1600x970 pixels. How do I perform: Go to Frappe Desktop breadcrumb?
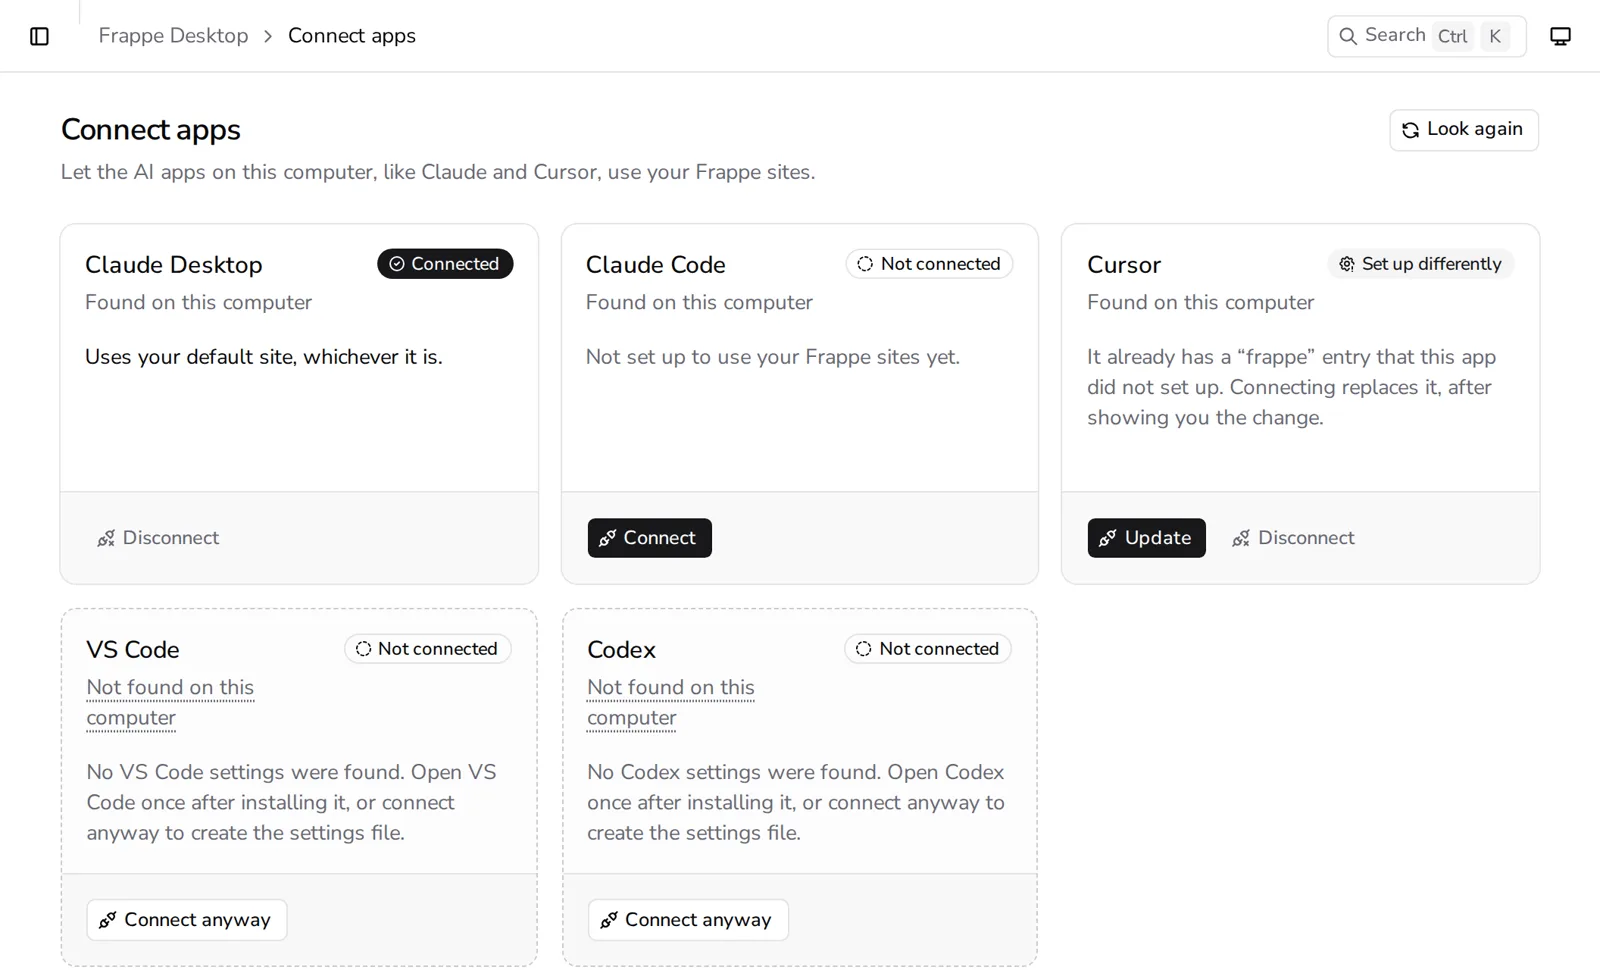(173, 36)
